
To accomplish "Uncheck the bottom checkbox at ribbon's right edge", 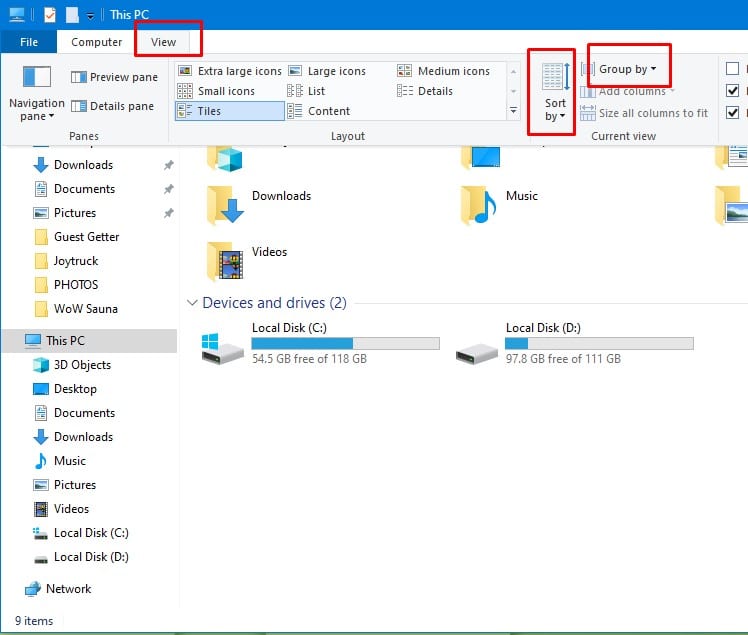I will tap(733, 113).
